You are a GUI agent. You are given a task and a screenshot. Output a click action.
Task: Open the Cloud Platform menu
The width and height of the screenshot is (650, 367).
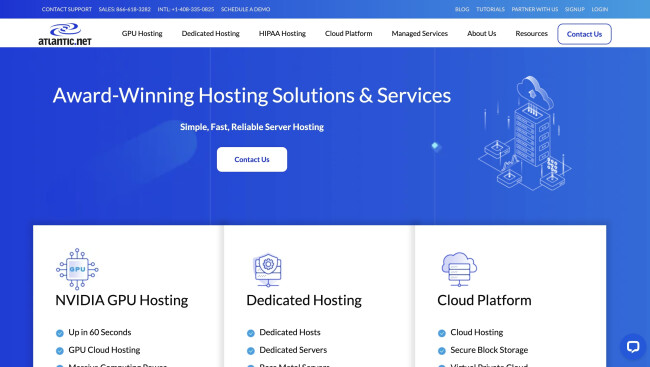pyautogui.click(x=349, y=34)
